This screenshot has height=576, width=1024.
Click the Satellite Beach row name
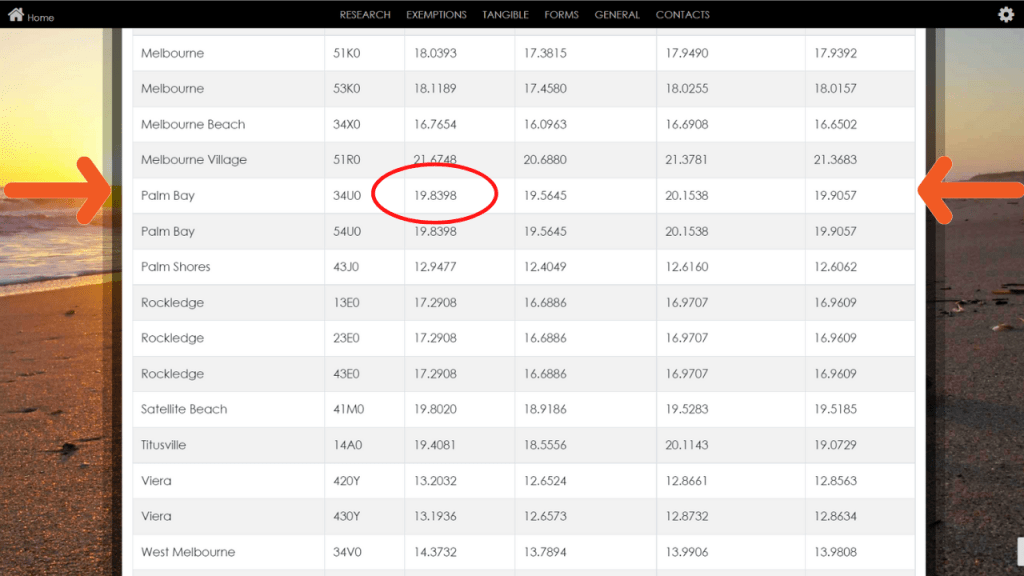coord(184,409)
